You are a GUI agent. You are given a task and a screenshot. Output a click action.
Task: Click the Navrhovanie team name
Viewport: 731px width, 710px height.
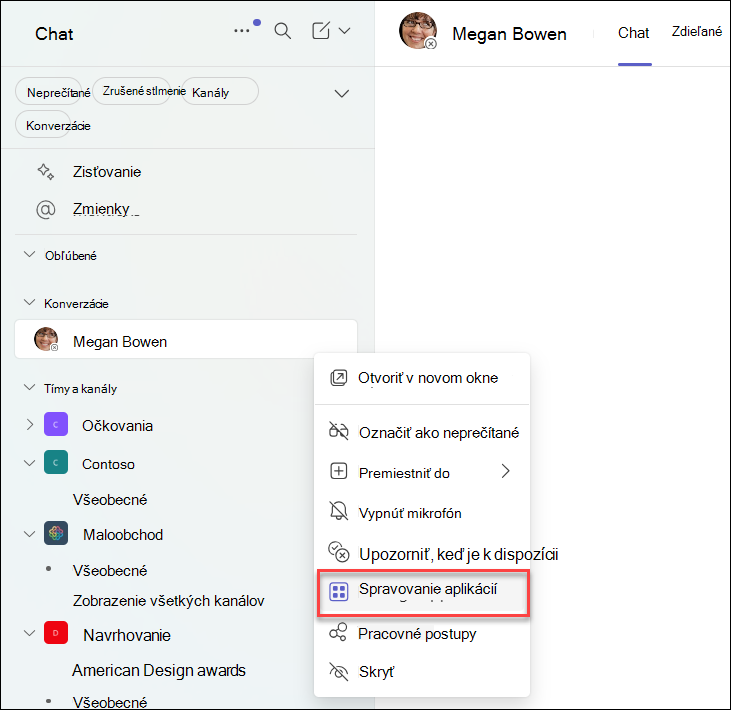[x=127, y=635]
